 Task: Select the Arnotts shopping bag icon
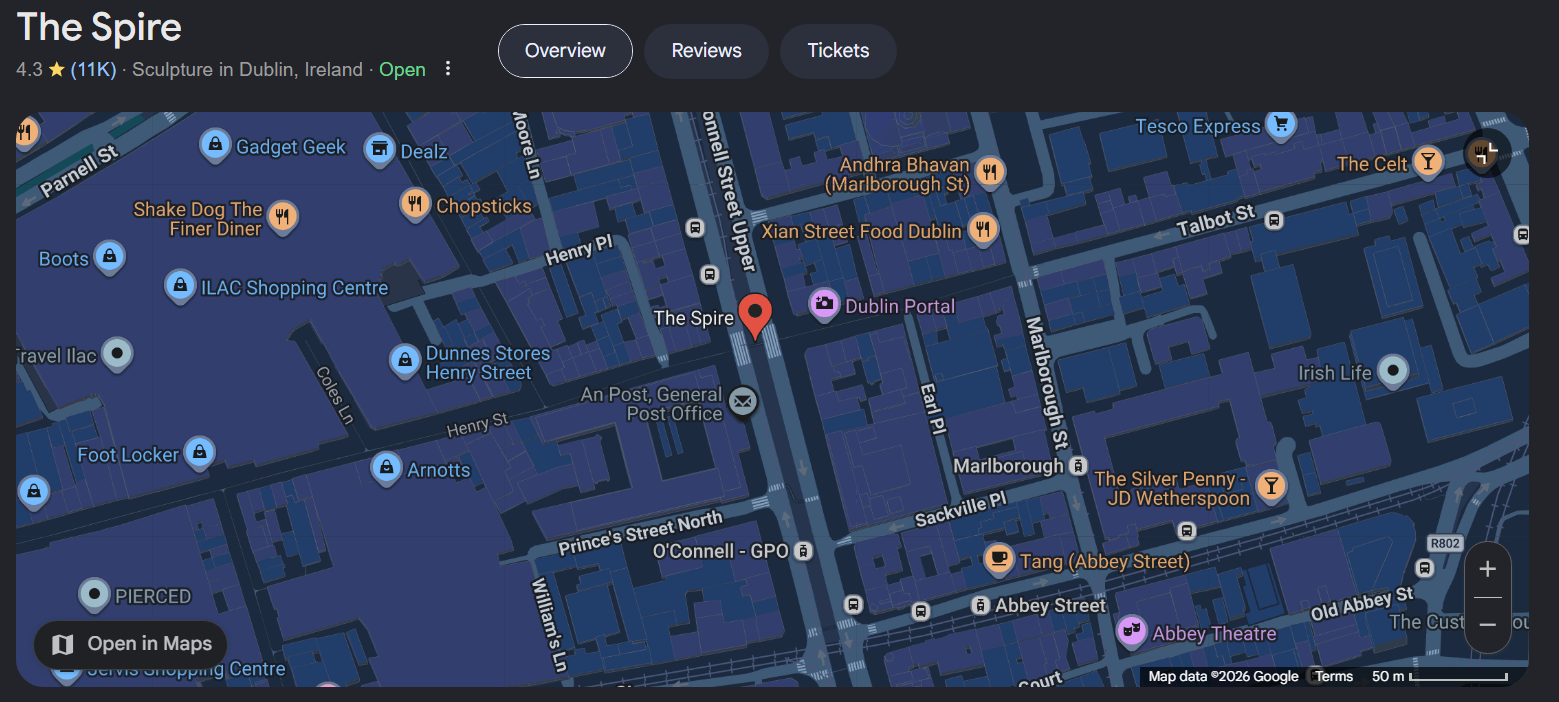386,467
